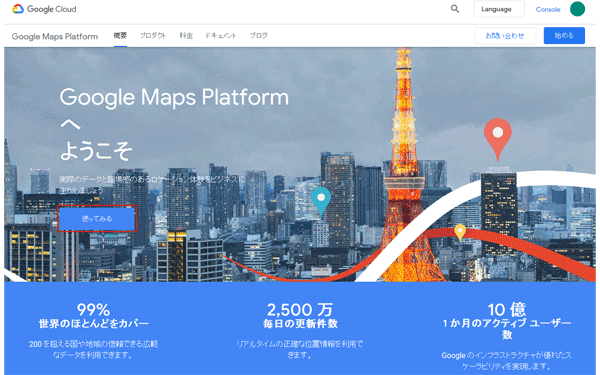Go to the Console link
600x375 pixels.
pos(548,10)
